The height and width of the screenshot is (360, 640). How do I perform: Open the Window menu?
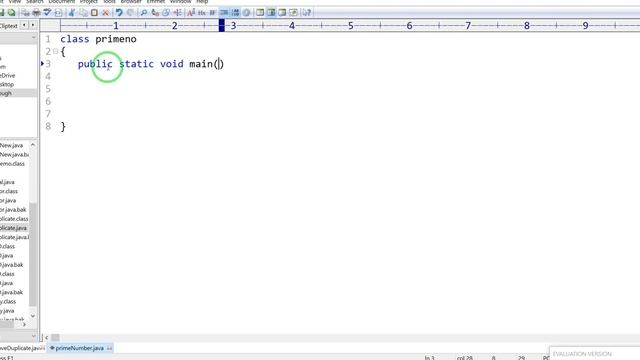click(180, 2)
